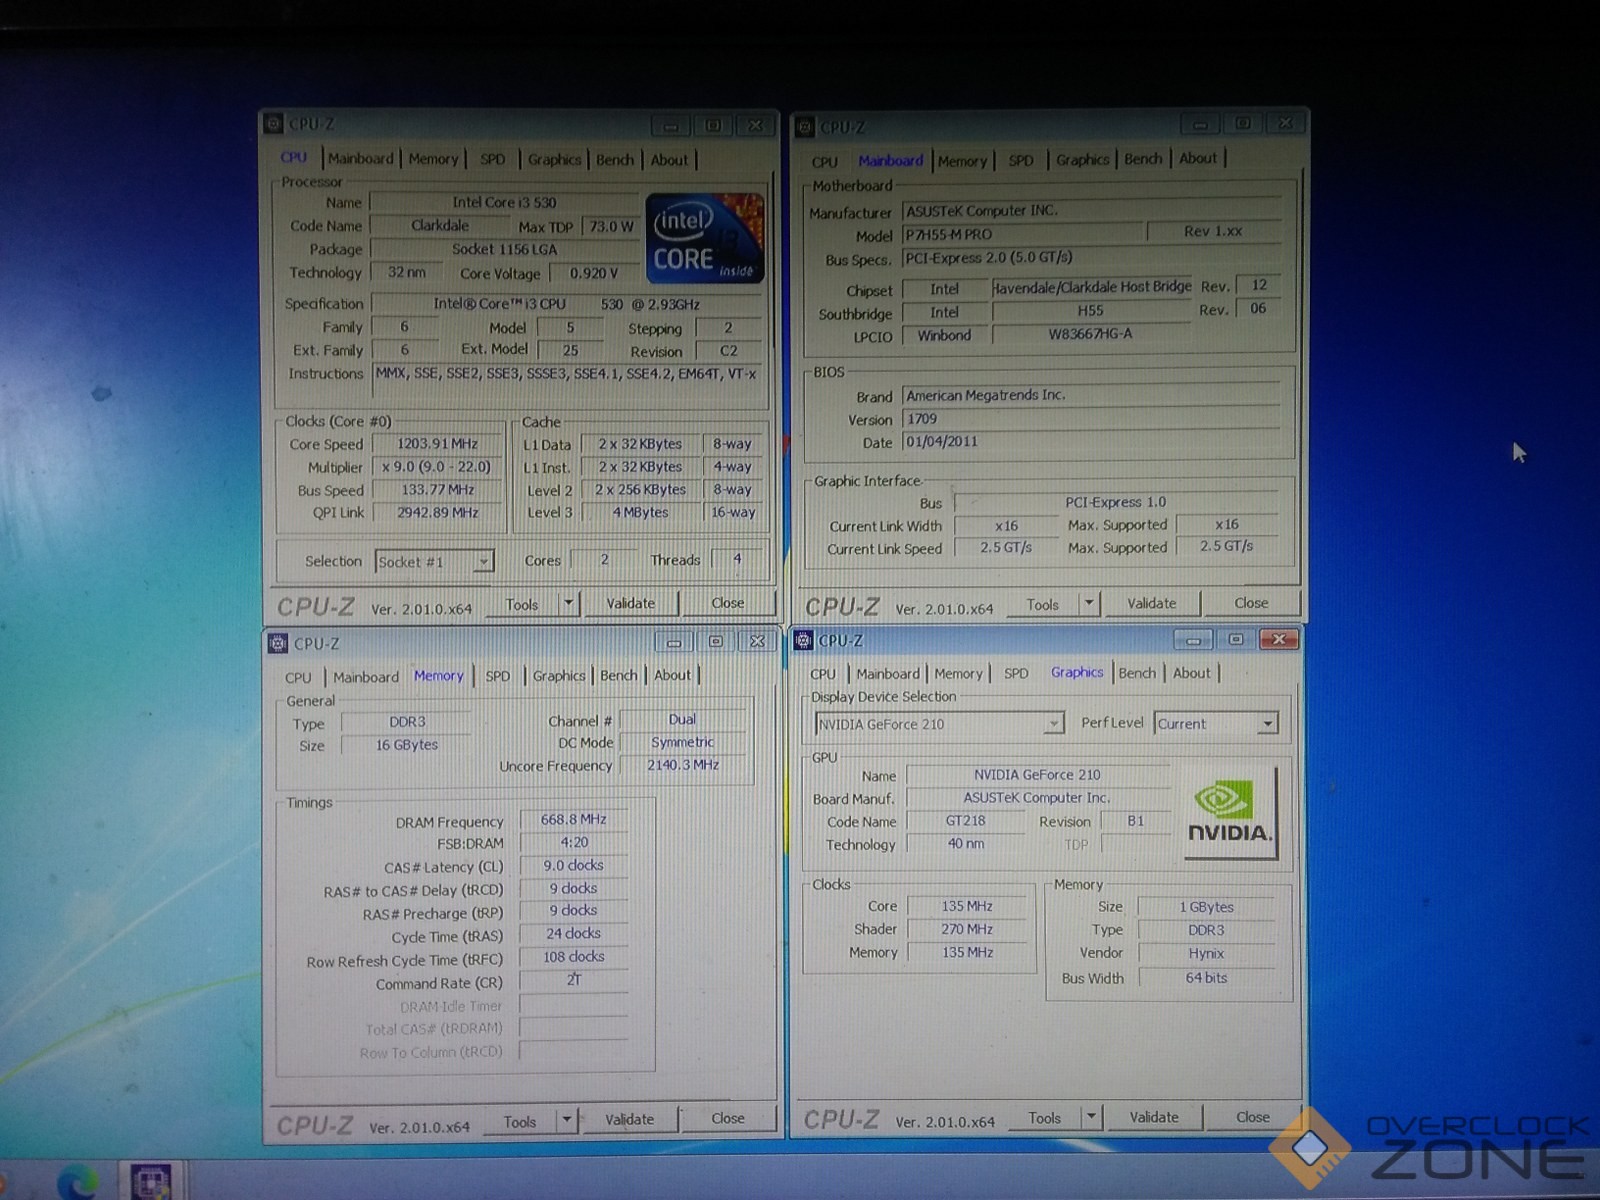Open the Graphics tab in the CPU window

[554, 158]
